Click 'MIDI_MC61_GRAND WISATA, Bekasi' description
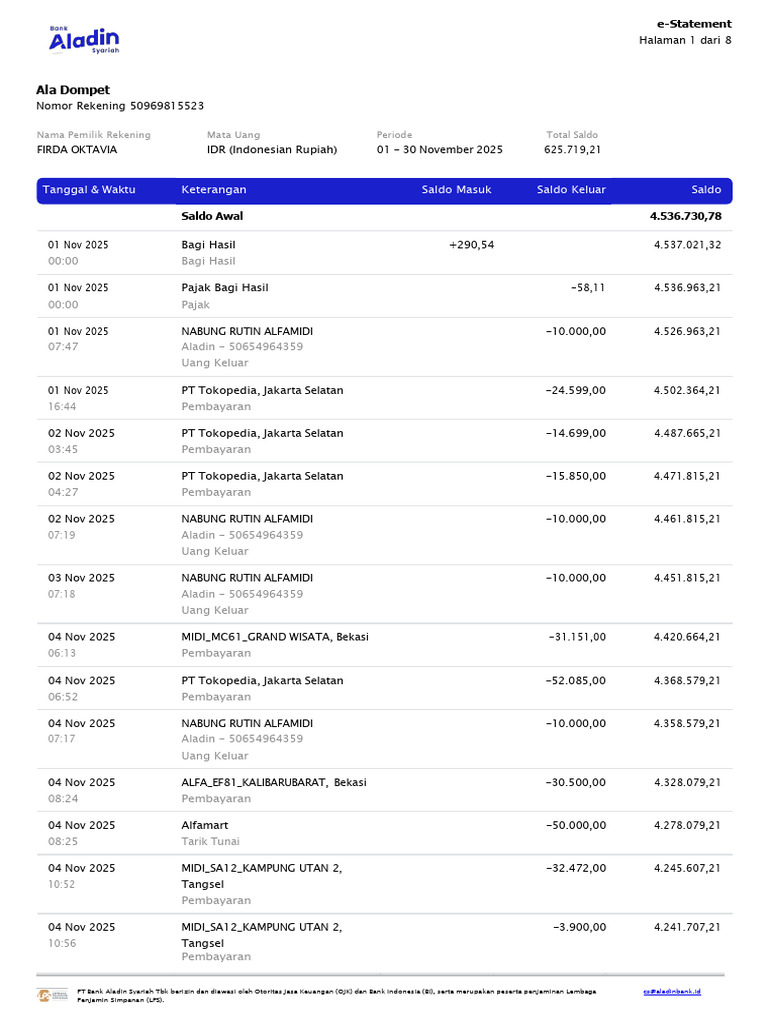The width and height of the screenshot is (768, 1024). coord(275,637)
